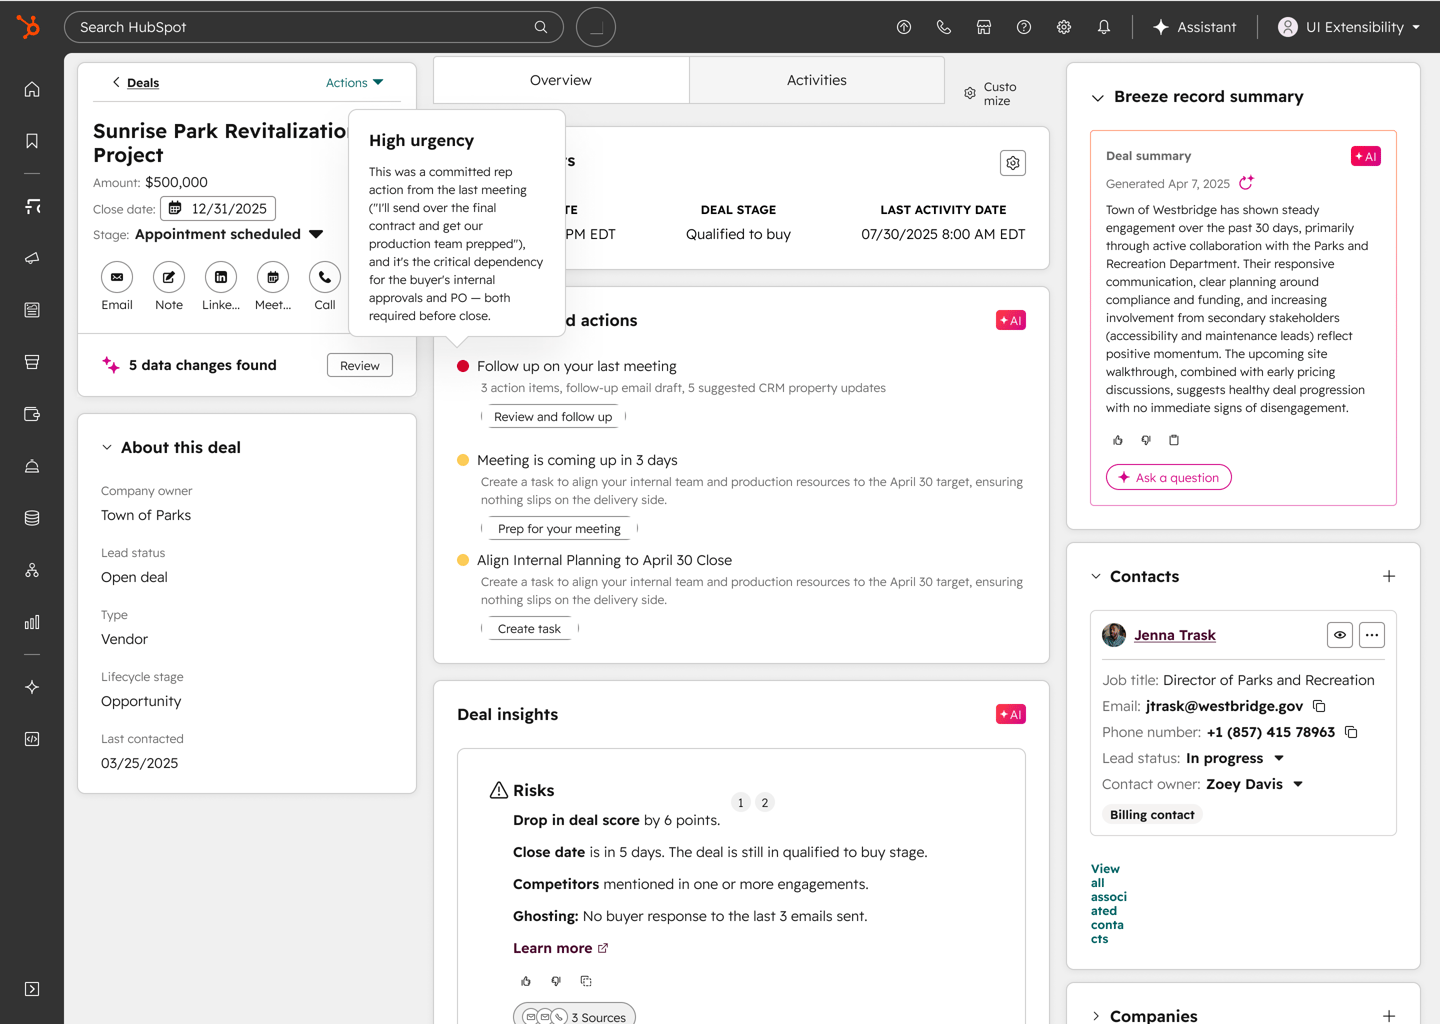This screenshot has width=1440, height=1024.
Task: Open the Help question mark icon
Action: [1024, 27]
